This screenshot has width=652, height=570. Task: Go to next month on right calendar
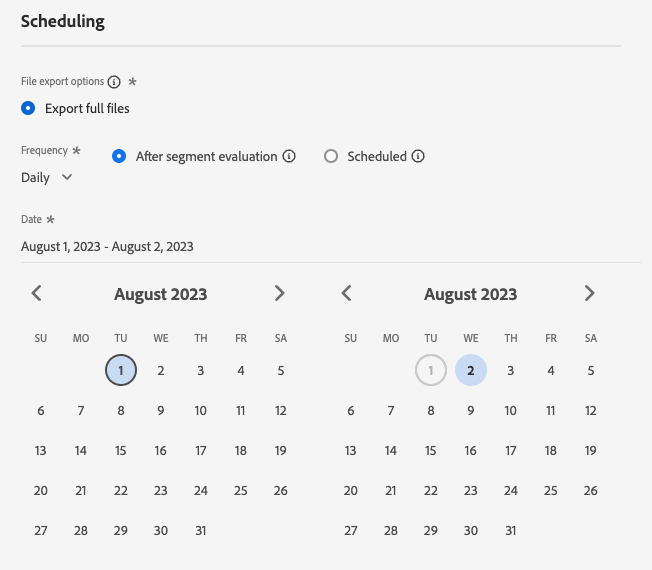(x=590, y=293)
